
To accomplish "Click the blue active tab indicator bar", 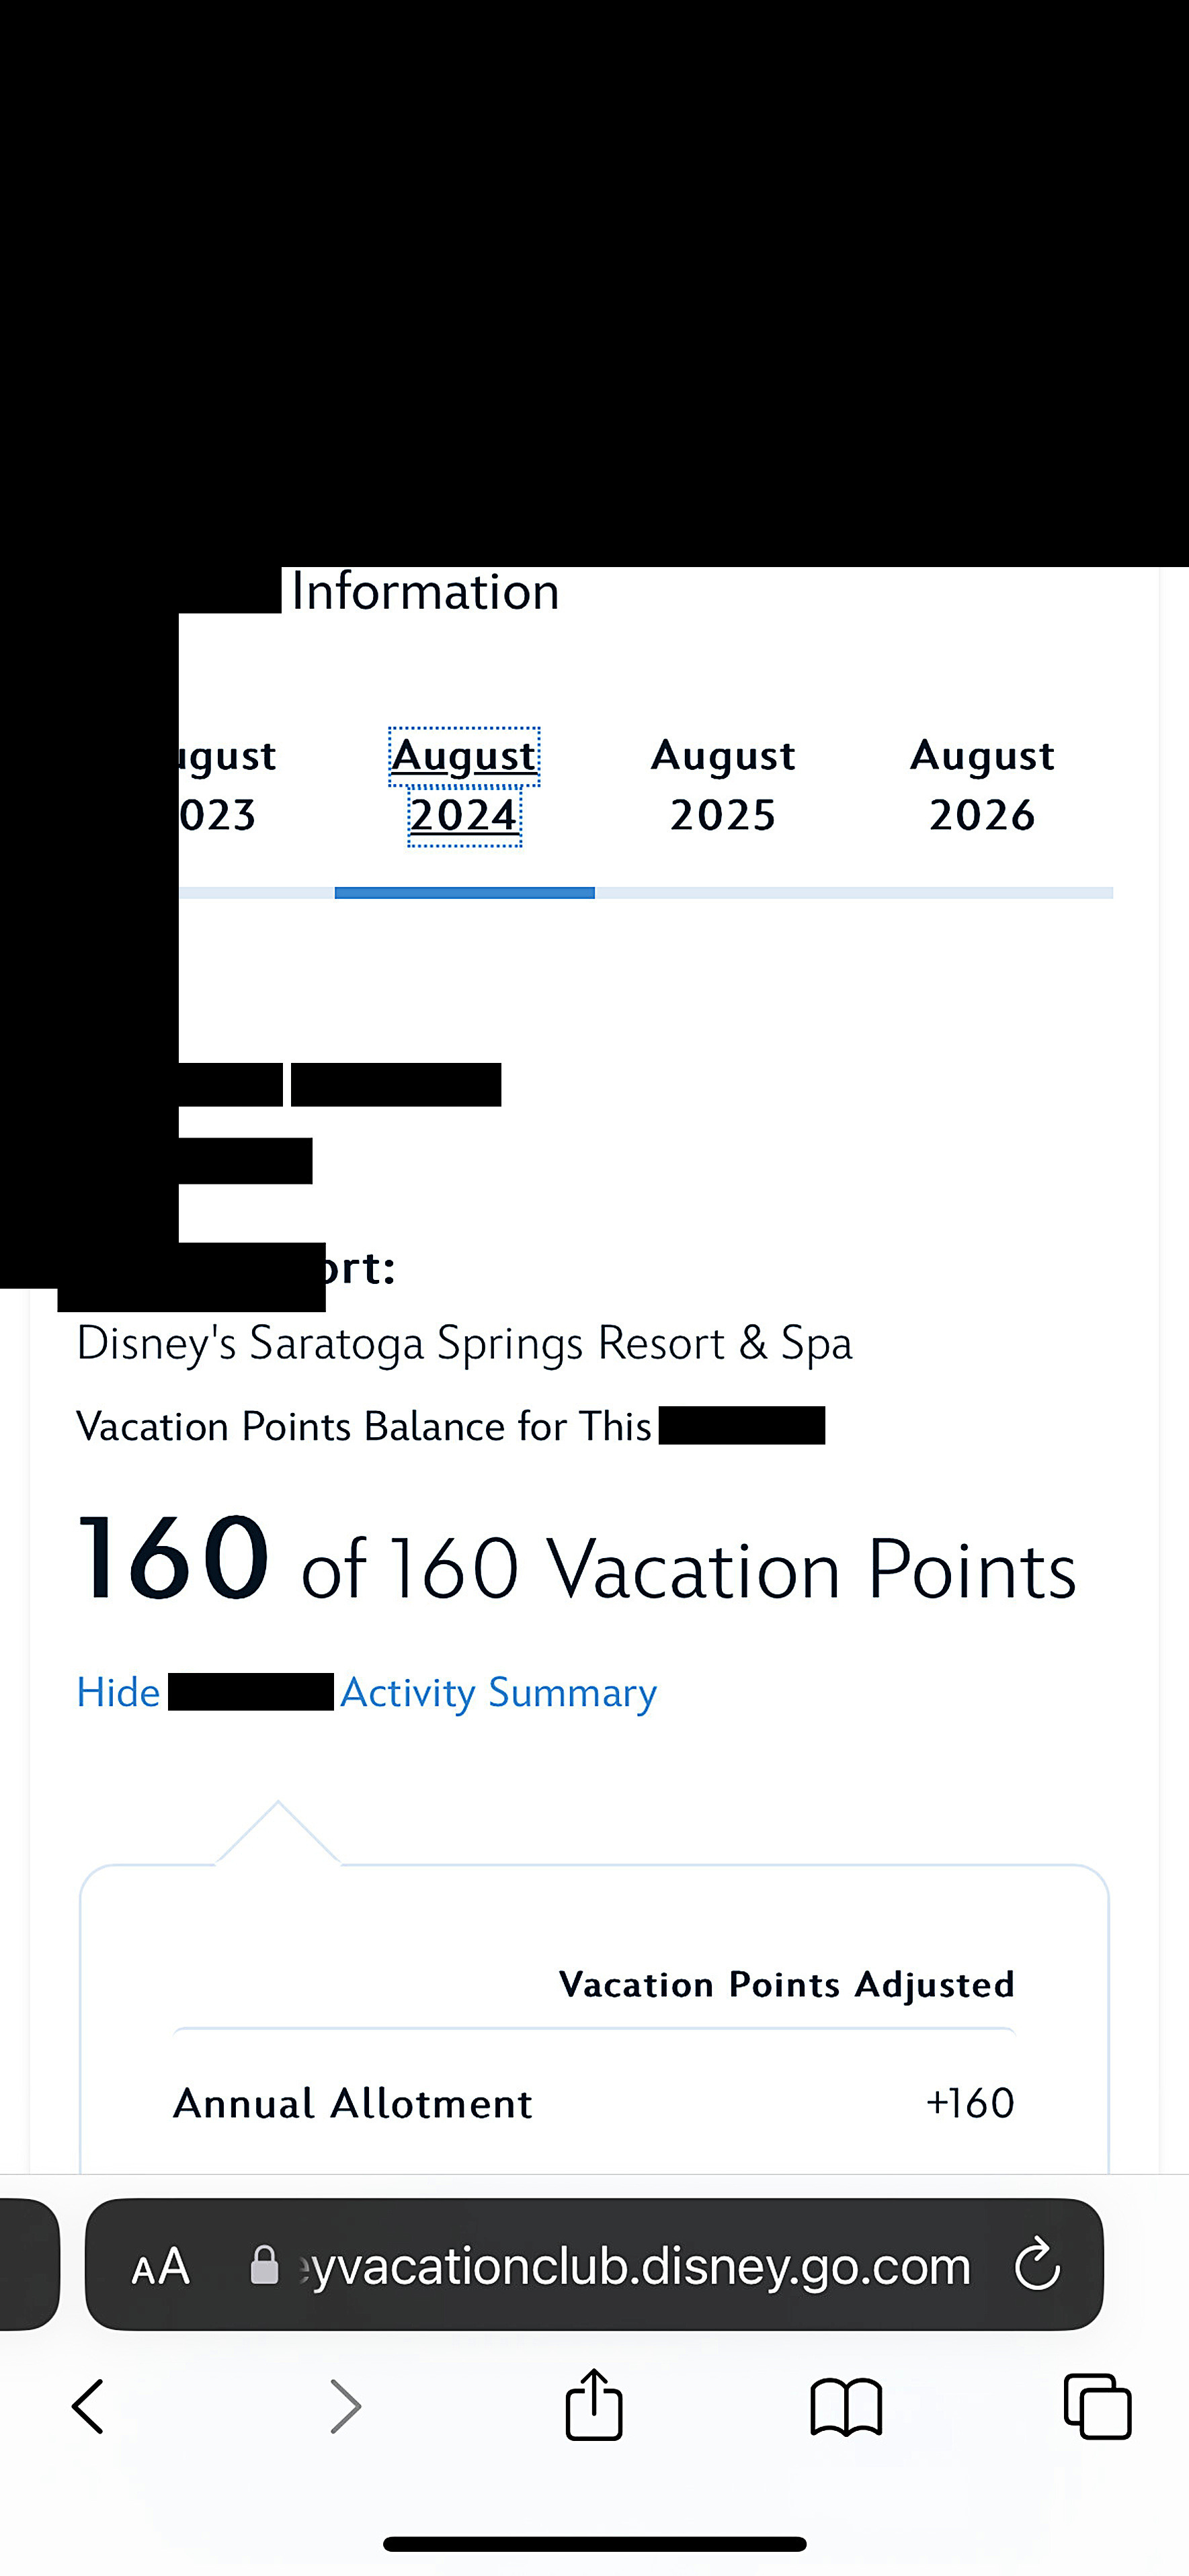I will [x=464, y=893].
